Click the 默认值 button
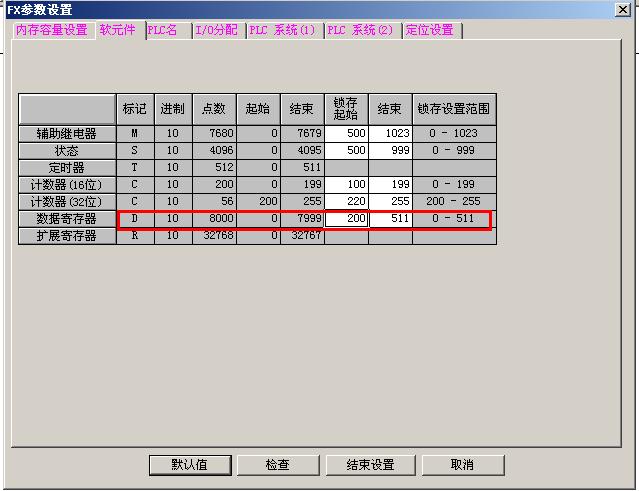The image size is (639, 491). click(189, 465)
